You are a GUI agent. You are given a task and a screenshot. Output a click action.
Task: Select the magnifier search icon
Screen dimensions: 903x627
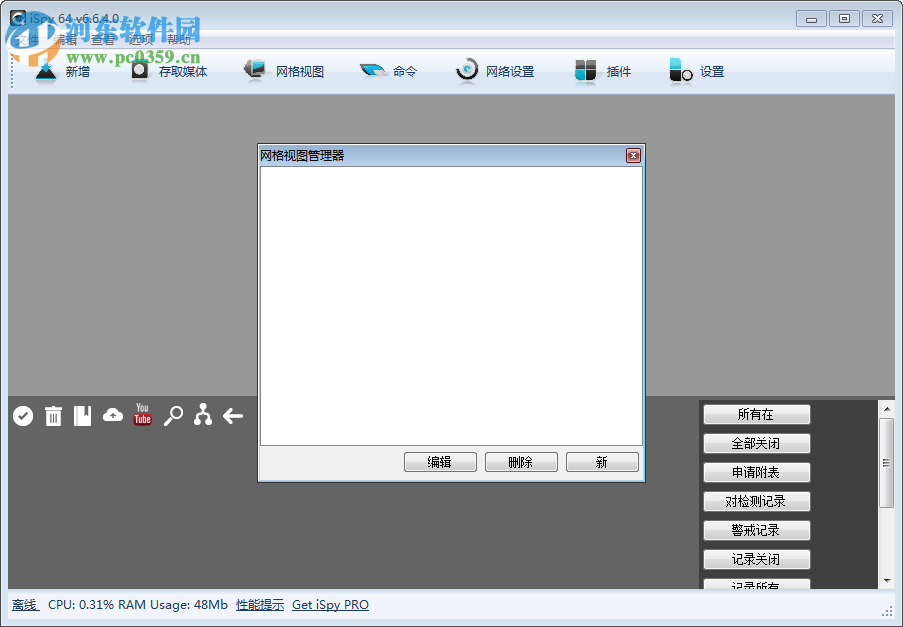point(172,415)
